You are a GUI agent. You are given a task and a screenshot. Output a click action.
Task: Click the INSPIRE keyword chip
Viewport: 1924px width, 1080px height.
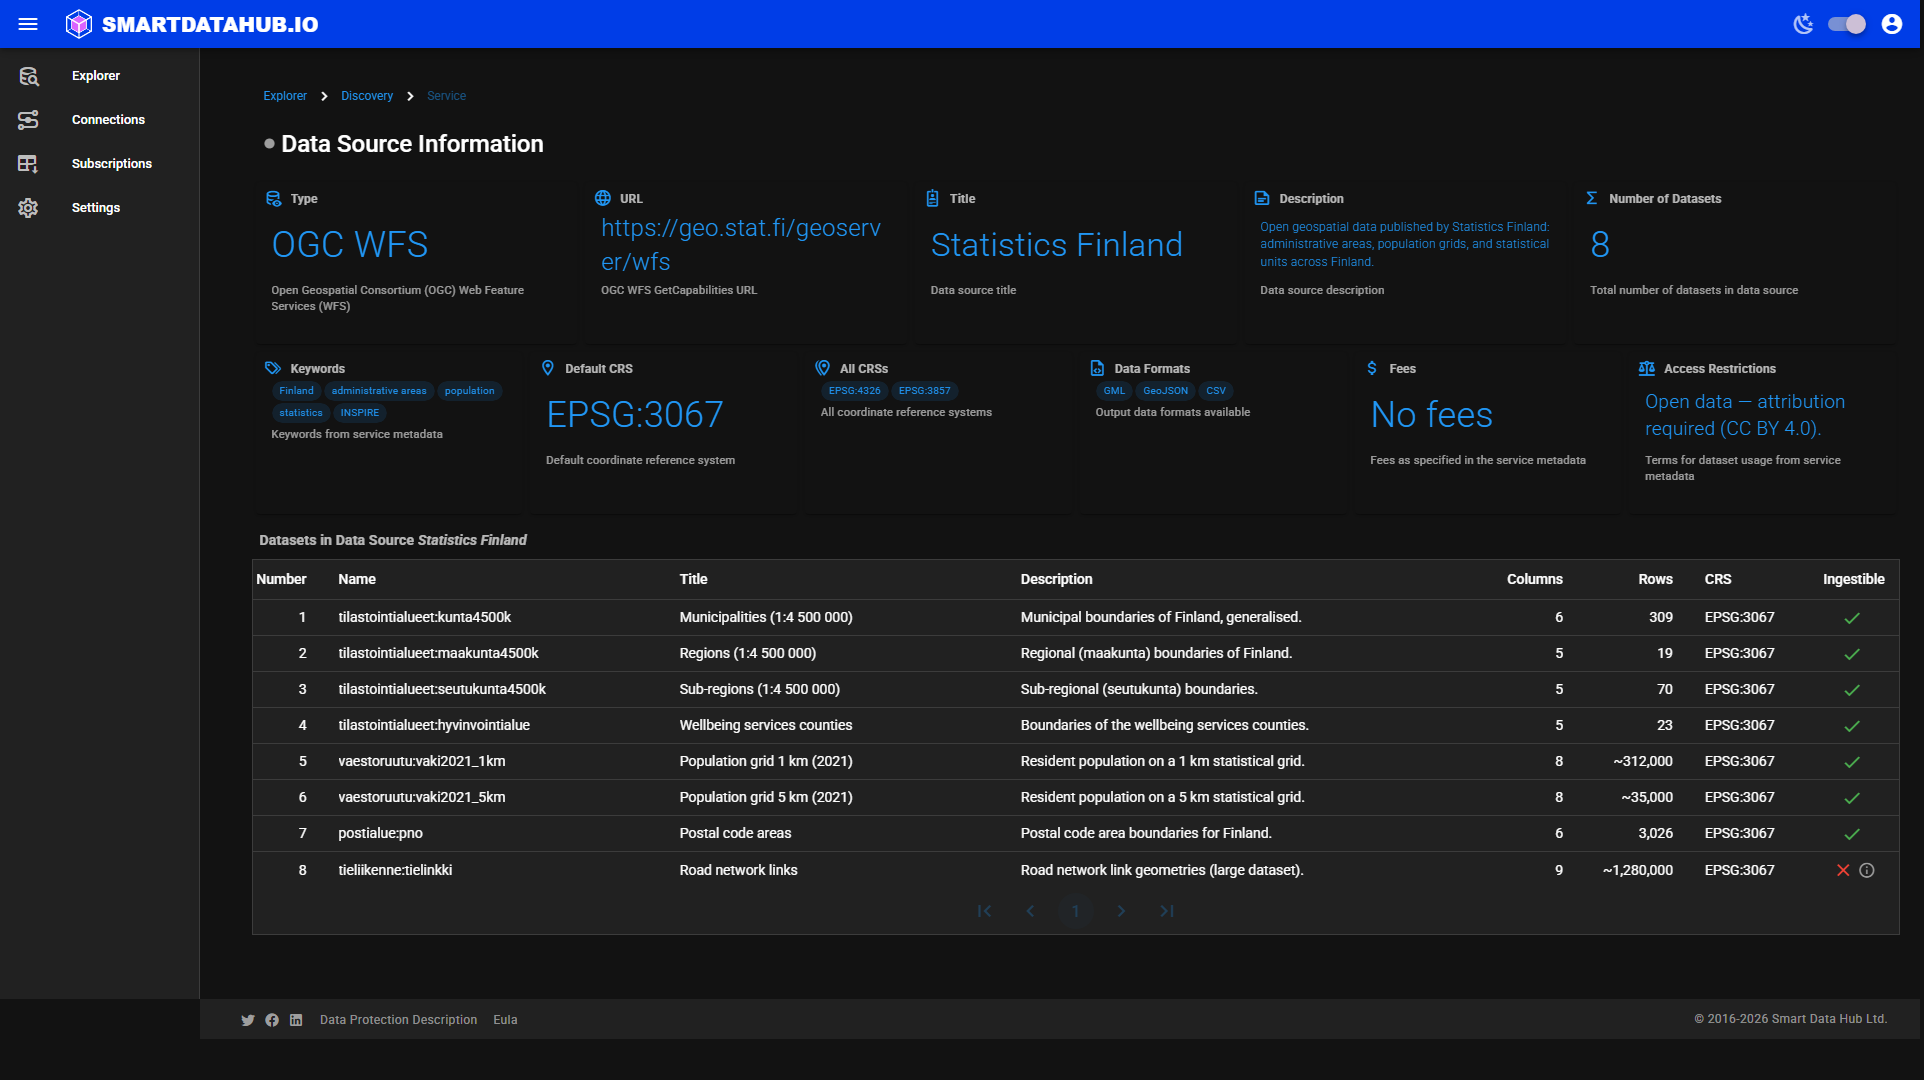click(x=360, y=413)
